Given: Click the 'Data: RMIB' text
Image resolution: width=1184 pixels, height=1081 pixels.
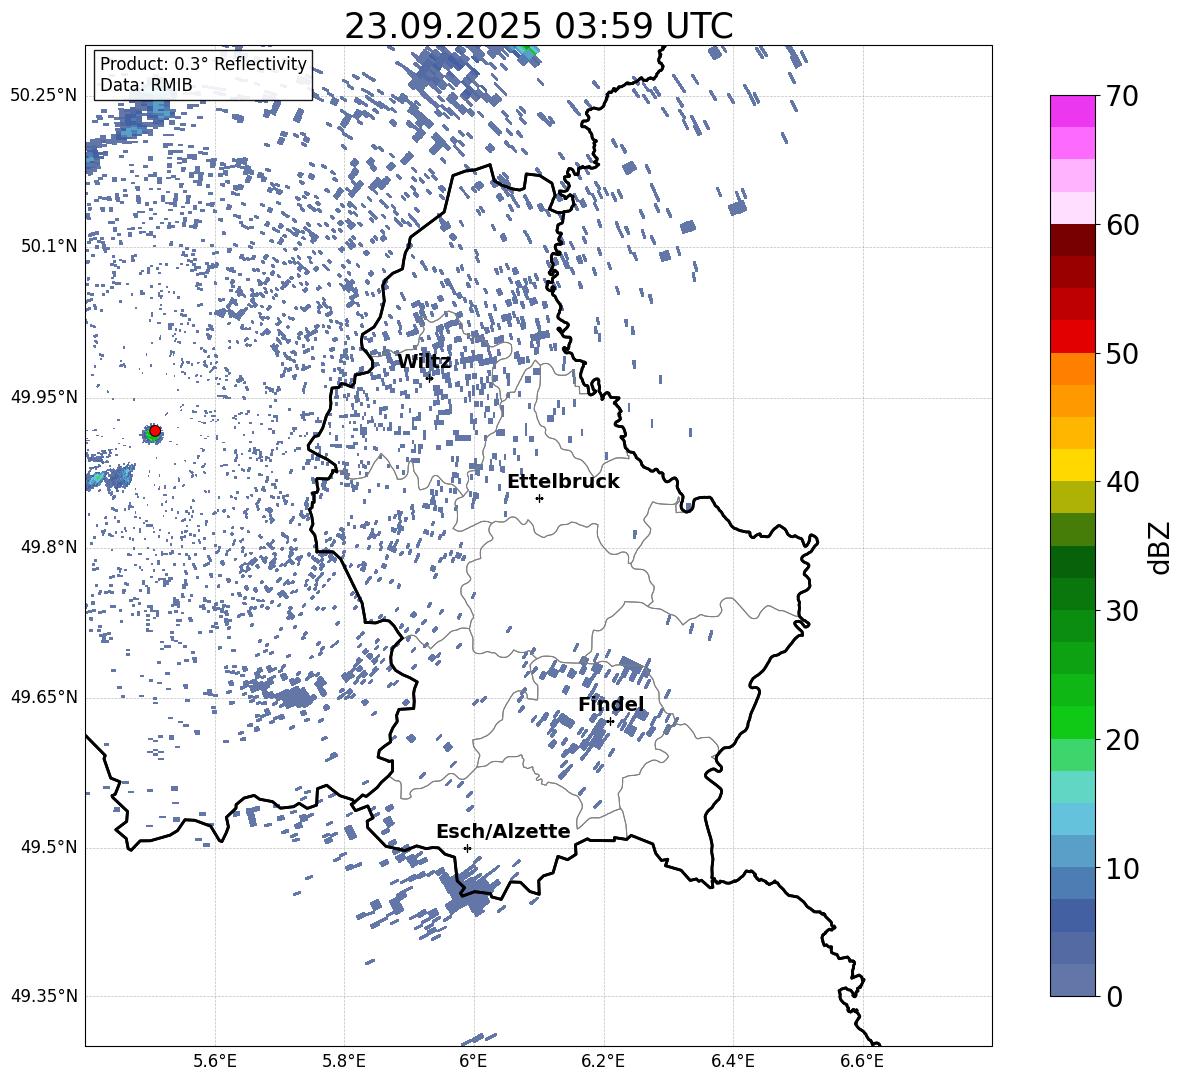Looking at the screenshot, I should point(146,85).
